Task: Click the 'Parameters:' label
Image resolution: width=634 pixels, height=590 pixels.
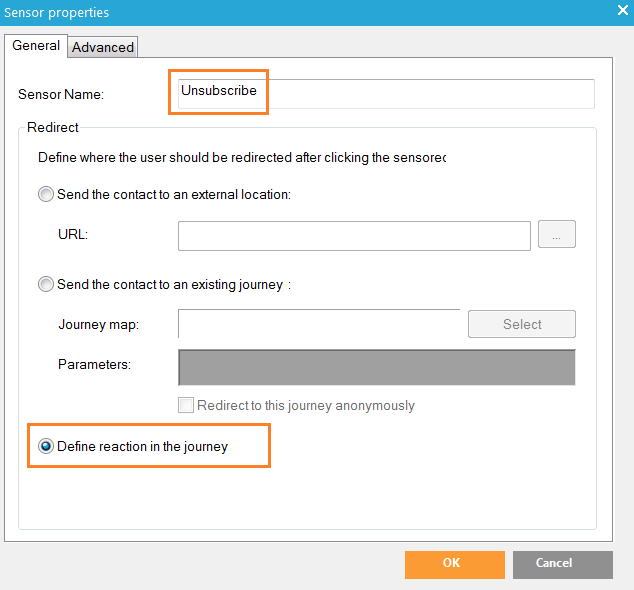Action: (x=94, y=365)
